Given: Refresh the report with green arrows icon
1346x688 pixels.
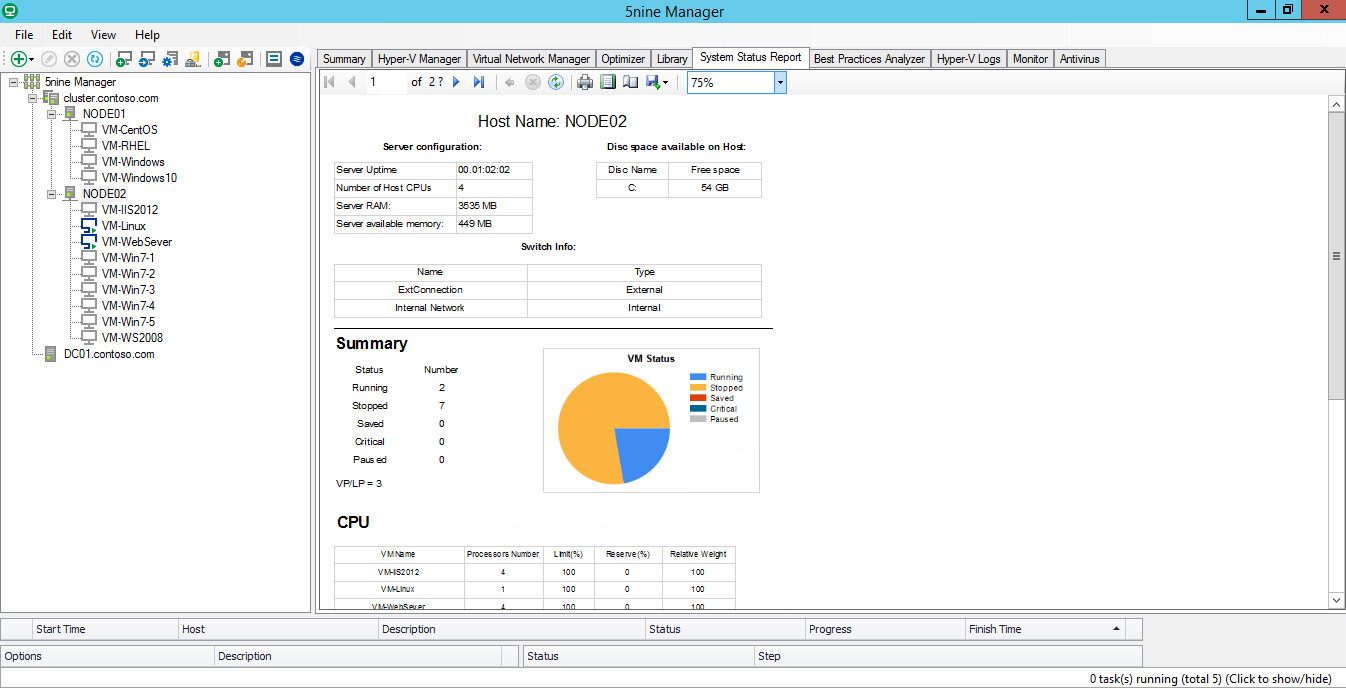Looking at the screenshot, I should (556, 82).
